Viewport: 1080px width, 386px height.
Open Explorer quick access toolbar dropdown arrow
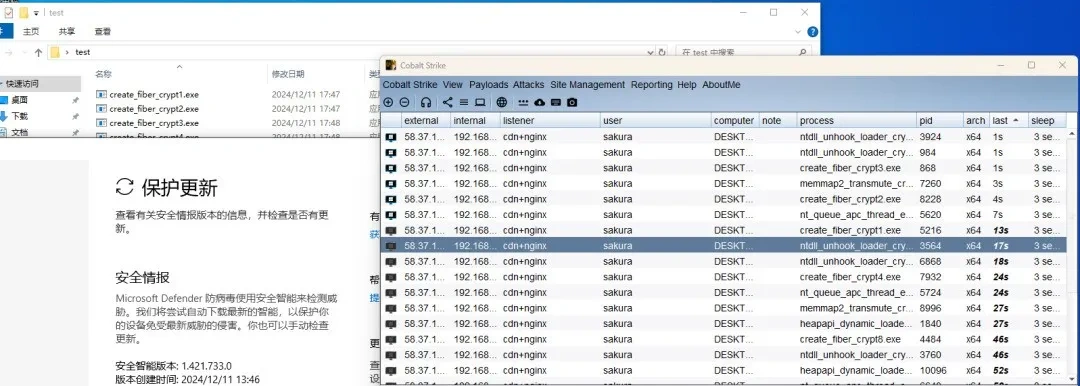coord(36,13)
